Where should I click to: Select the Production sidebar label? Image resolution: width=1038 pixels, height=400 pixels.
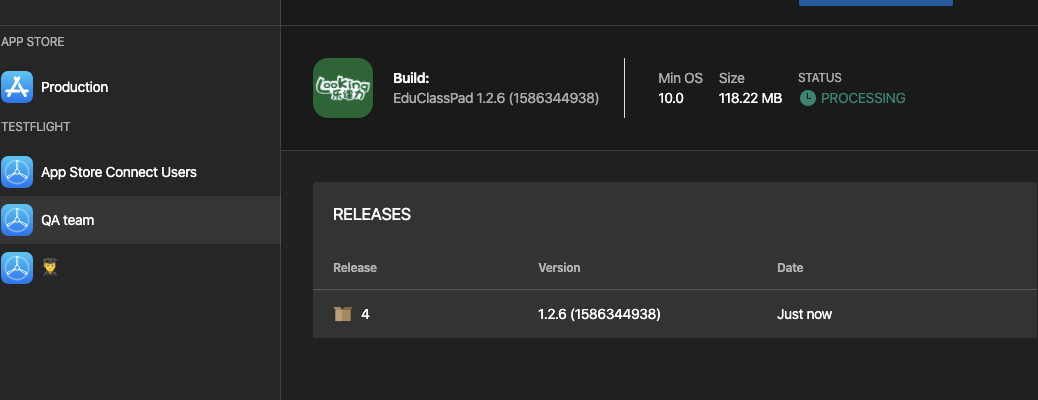pyautogui.click(x=74, y=87)
